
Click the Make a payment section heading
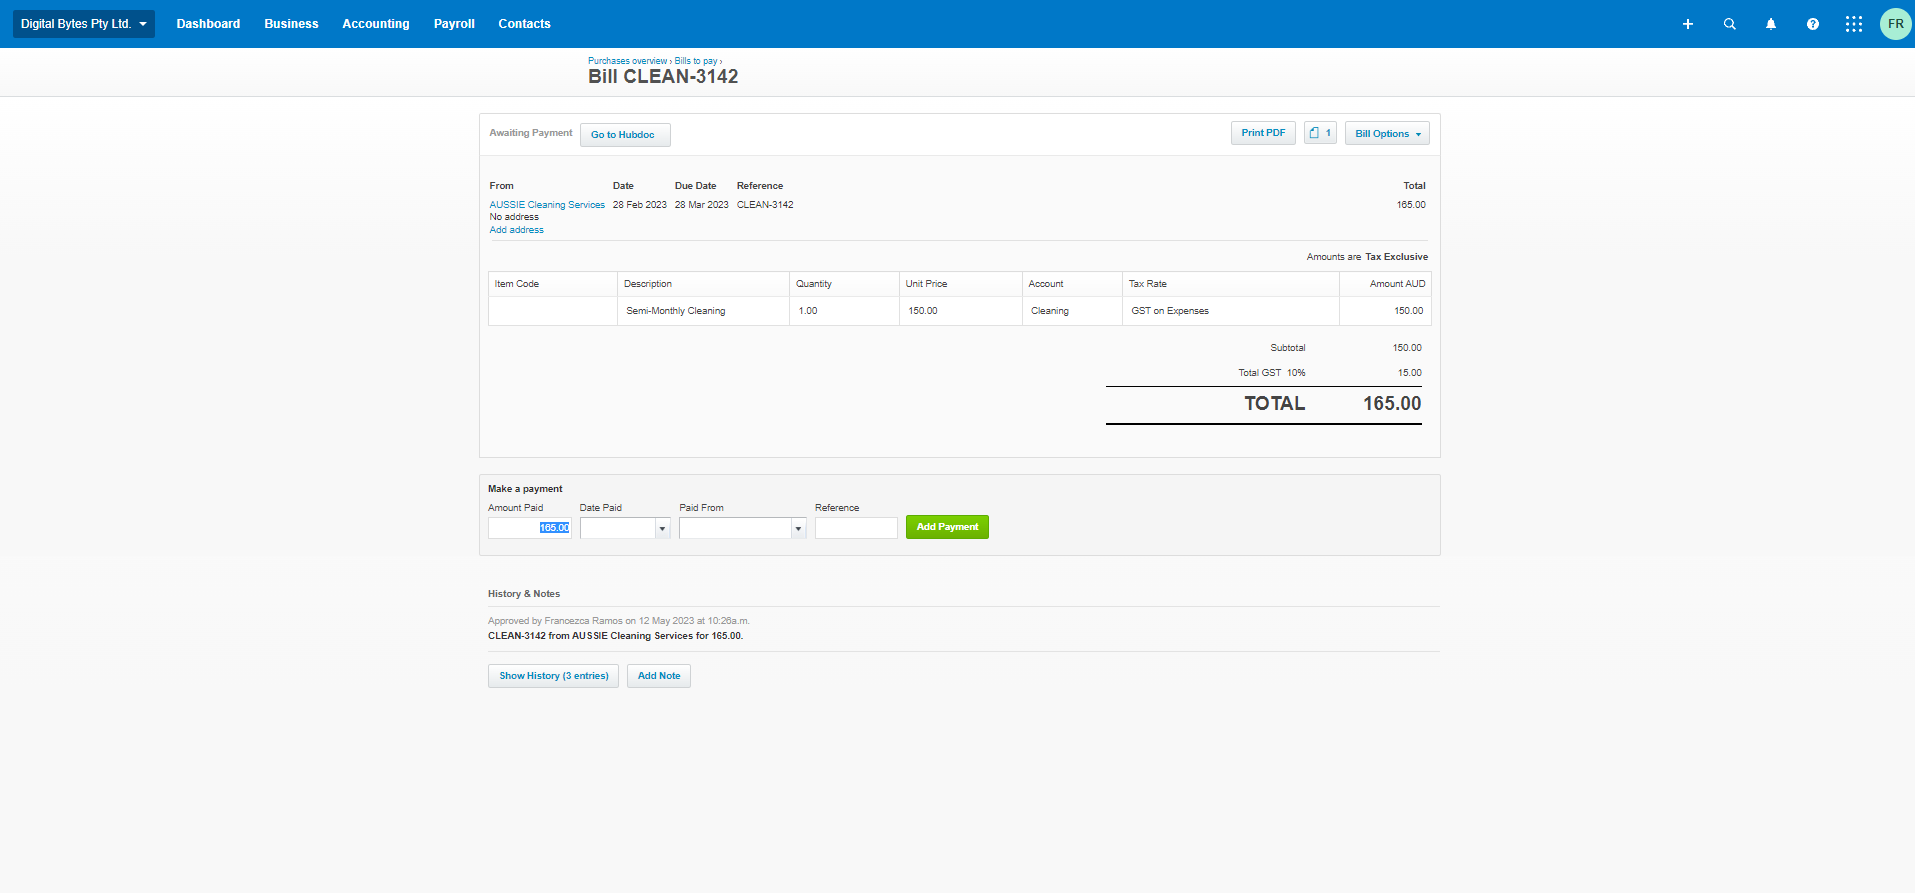point(525,489)
